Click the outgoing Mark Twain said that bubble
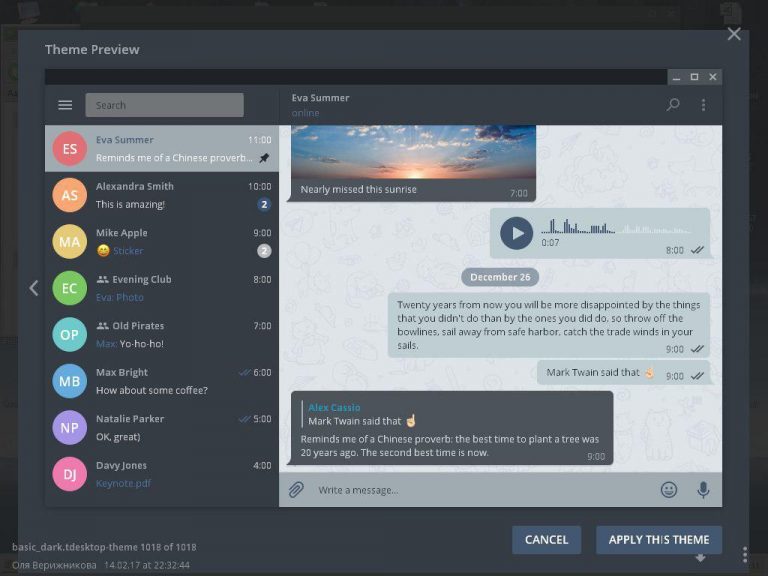 click(x=624, y=373)
